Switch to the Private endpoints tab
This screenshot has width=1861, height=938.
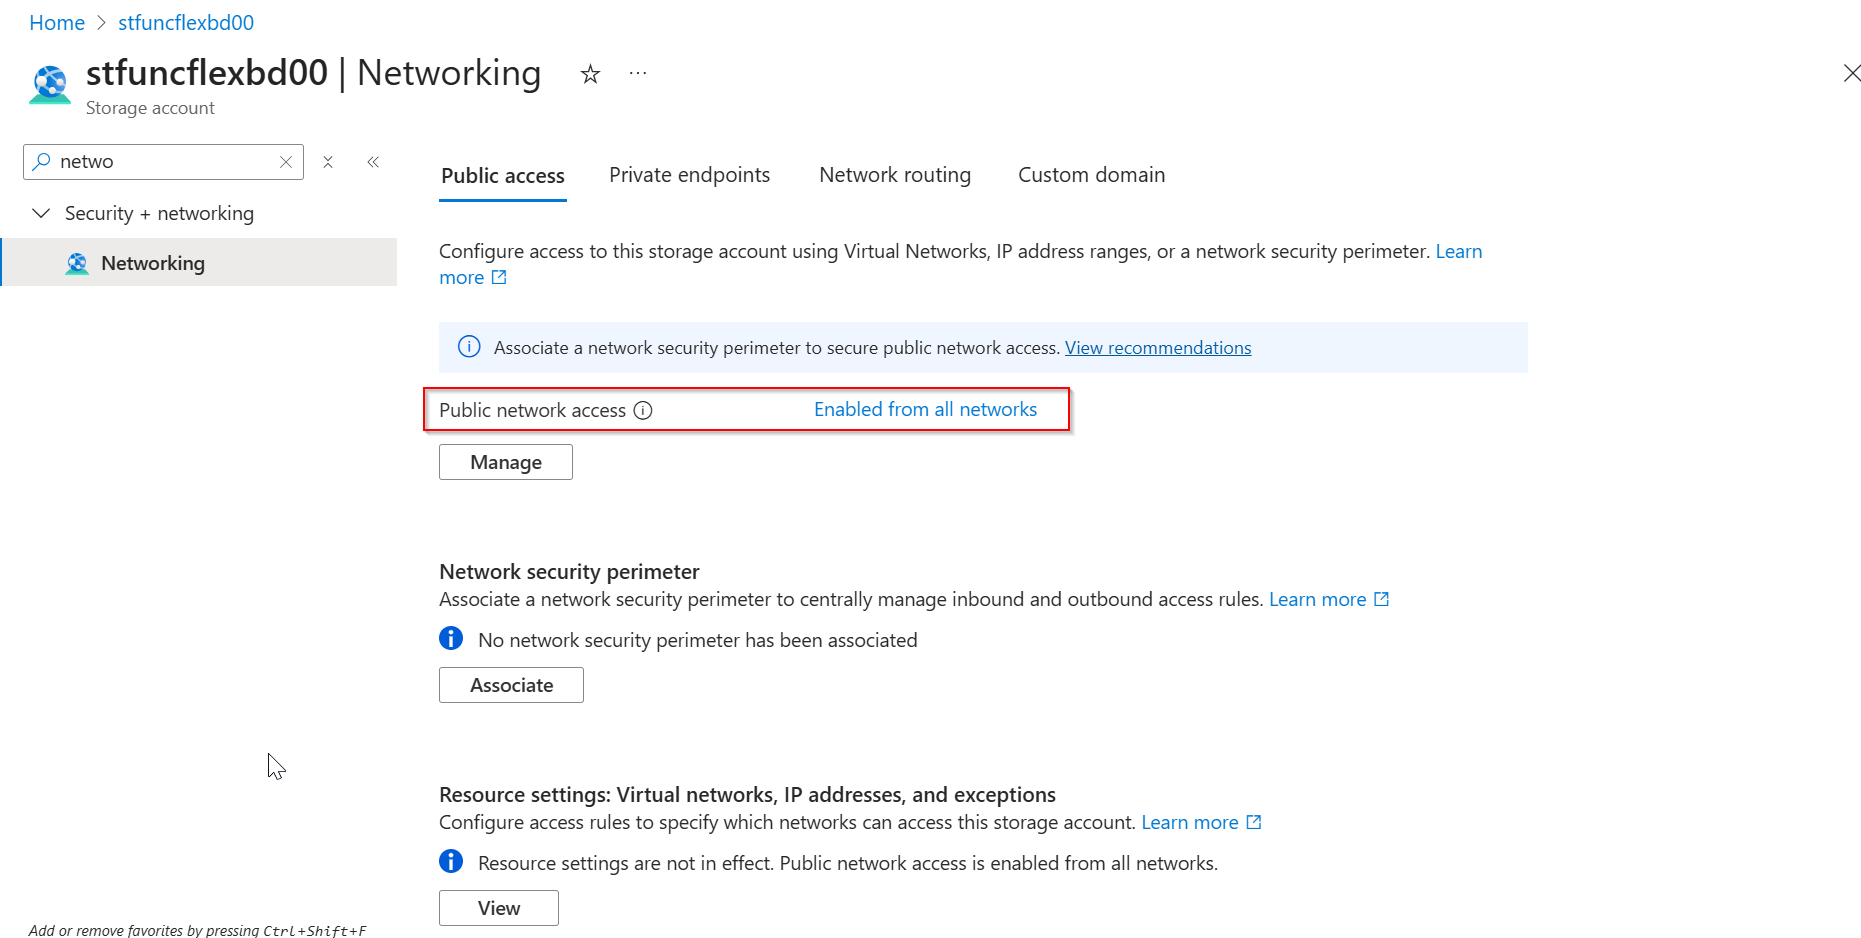(x=689, y=175)
